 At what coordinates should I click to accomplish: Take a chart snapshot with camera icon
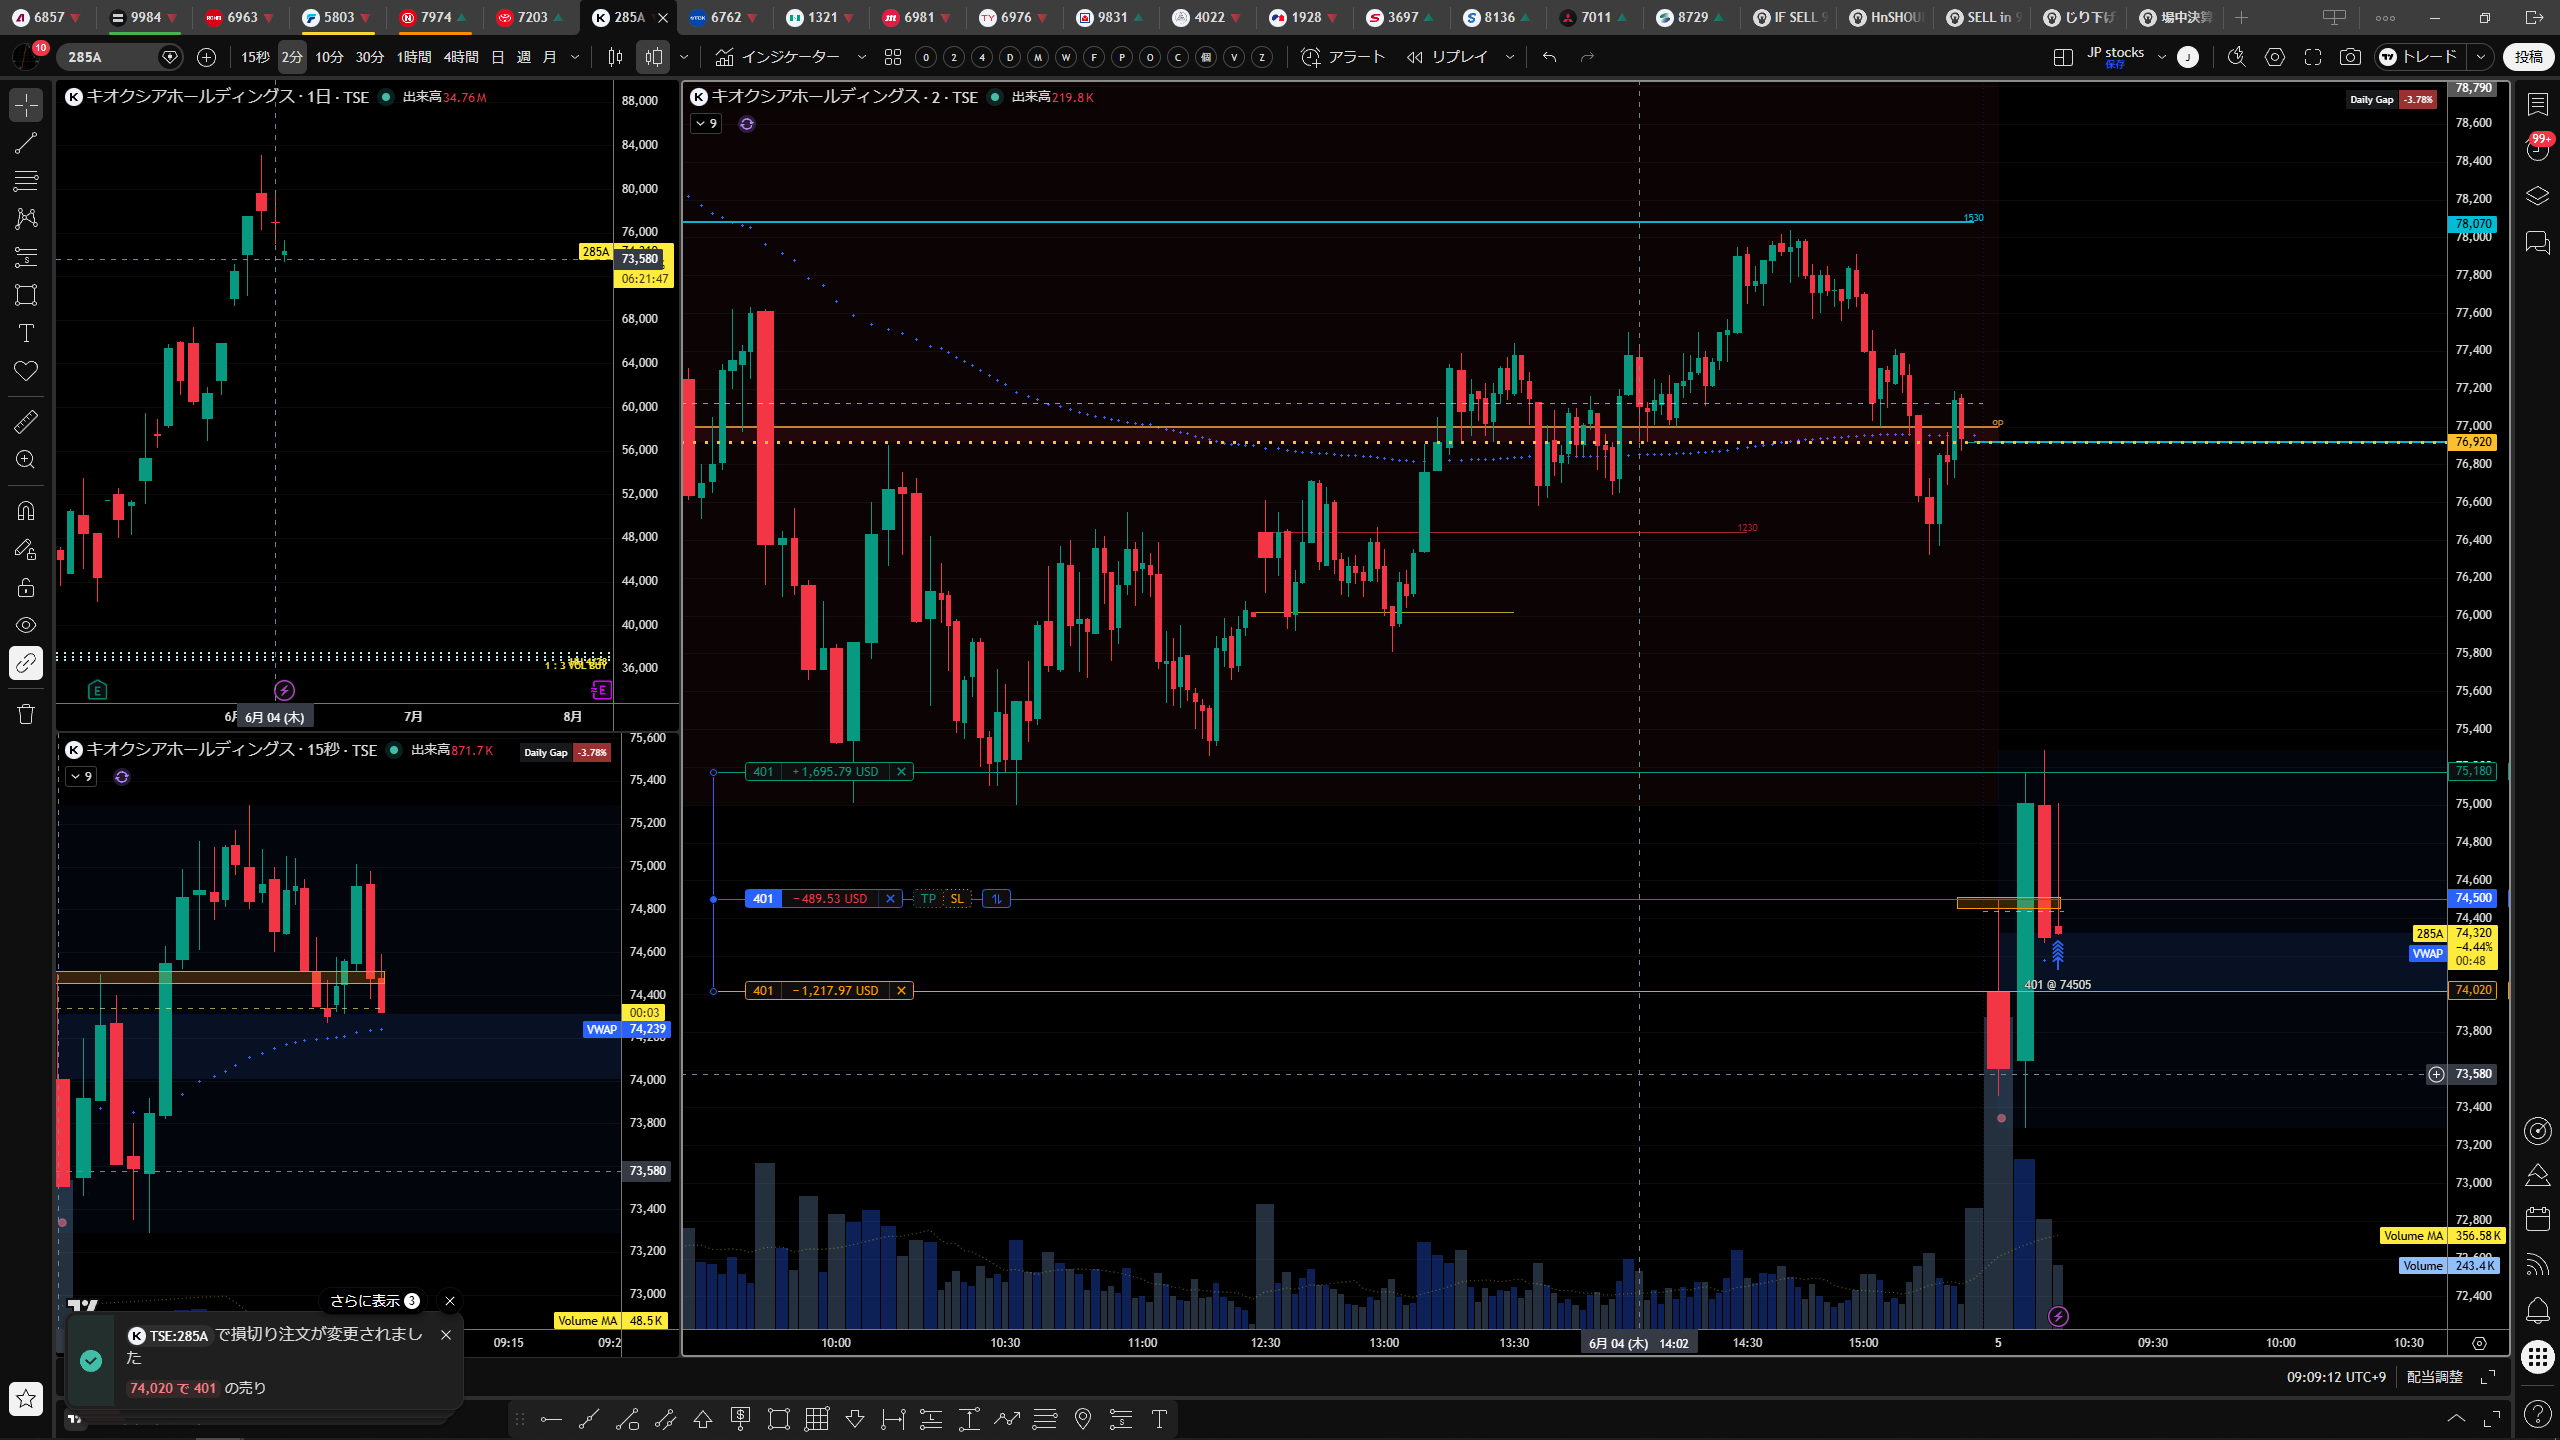[2350, 57]
